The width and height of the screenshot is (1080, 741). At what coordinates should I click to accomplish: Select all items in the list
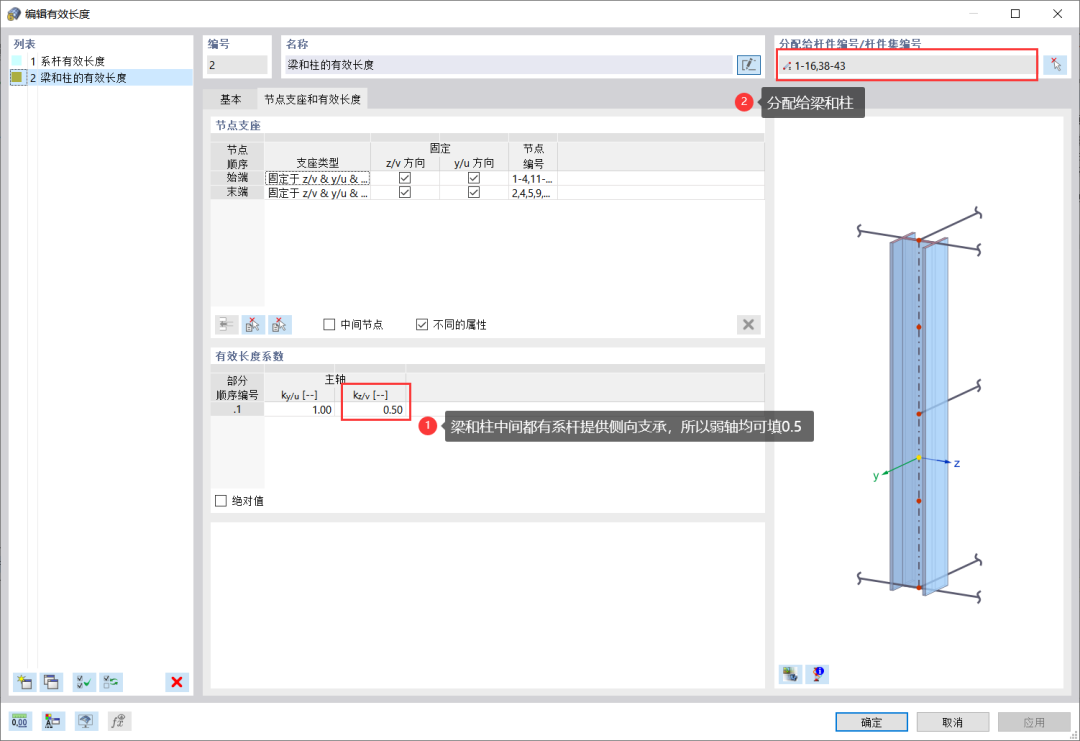(84, 682)
